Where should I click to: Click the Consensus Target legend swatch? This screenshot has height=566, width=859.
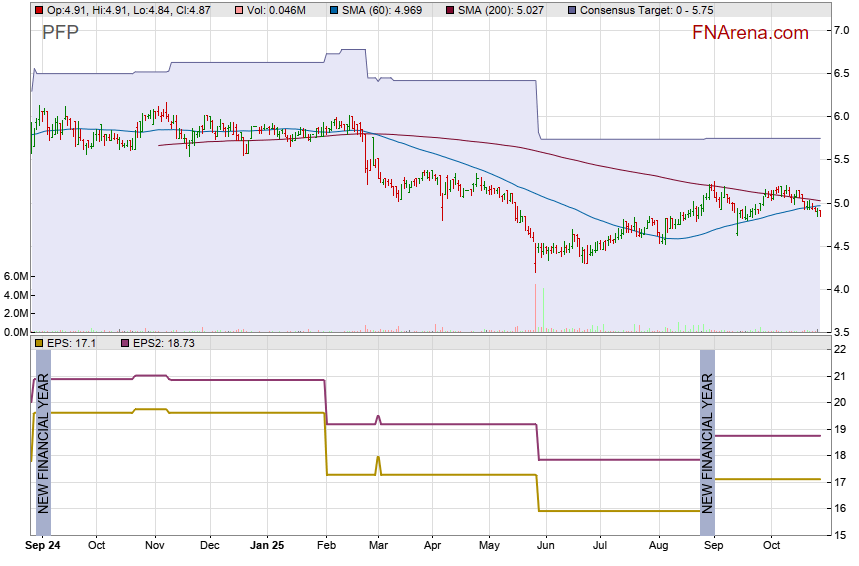click(x=571, y=10)
